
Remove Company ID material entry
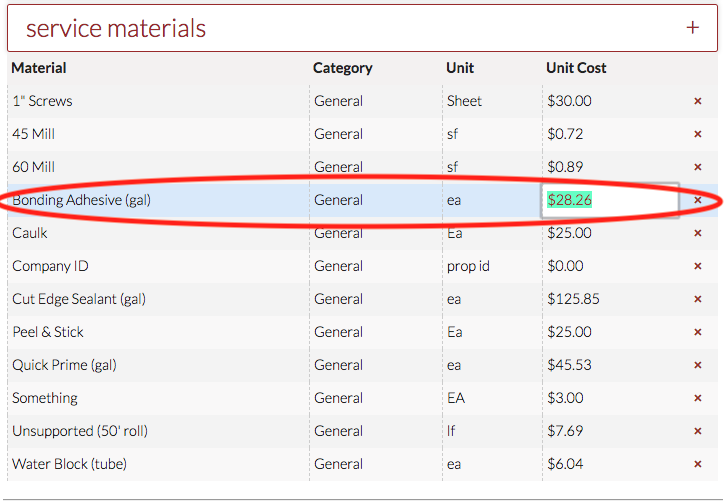coord(698,266)
